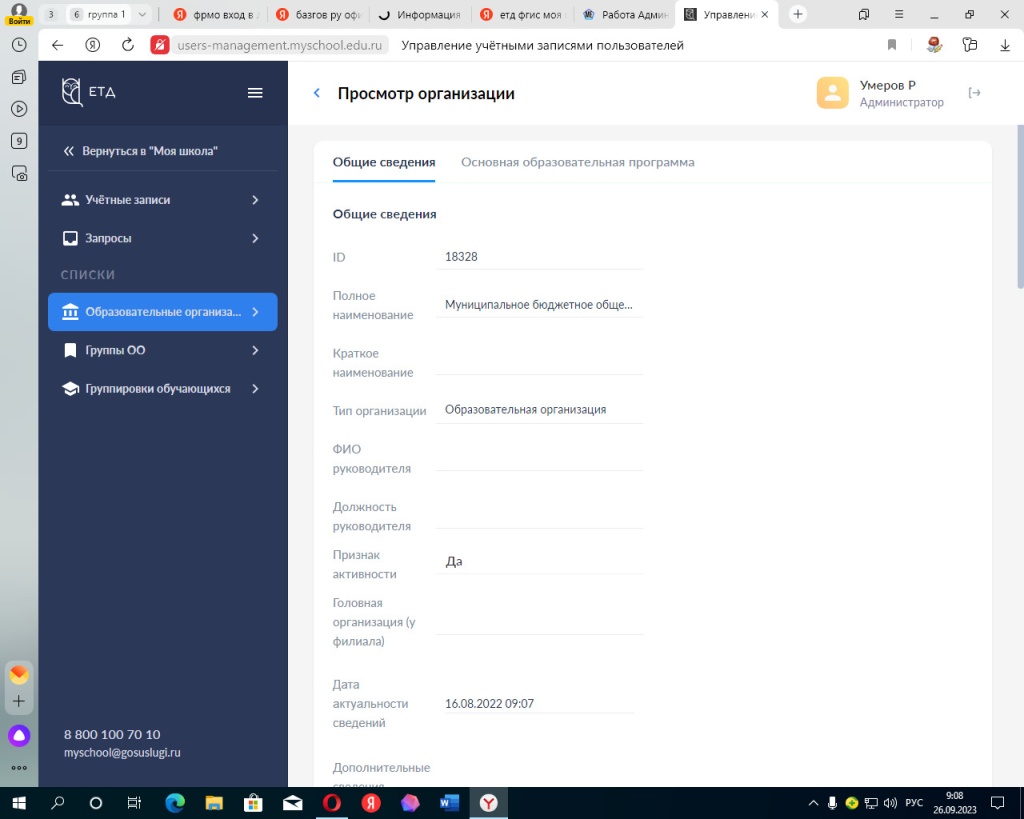Click the ID field showing 18328

tap(540, 257)
